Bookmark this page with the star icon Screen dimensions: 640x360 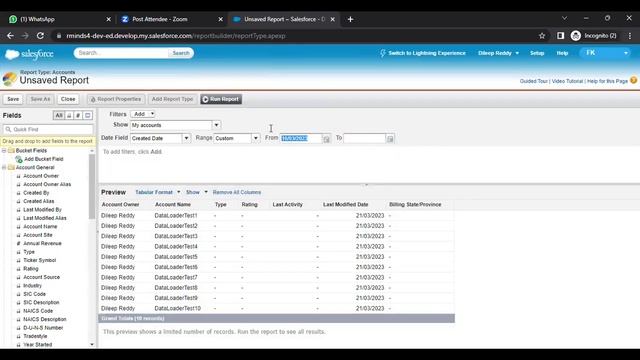(542, 36)
